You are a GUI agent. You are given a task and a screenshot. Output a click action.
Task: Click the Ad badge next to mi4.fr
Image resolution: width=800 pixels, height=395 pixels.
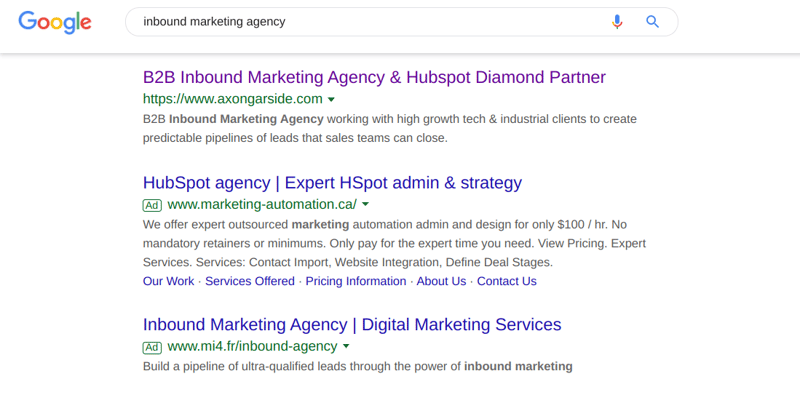[152, 347]
